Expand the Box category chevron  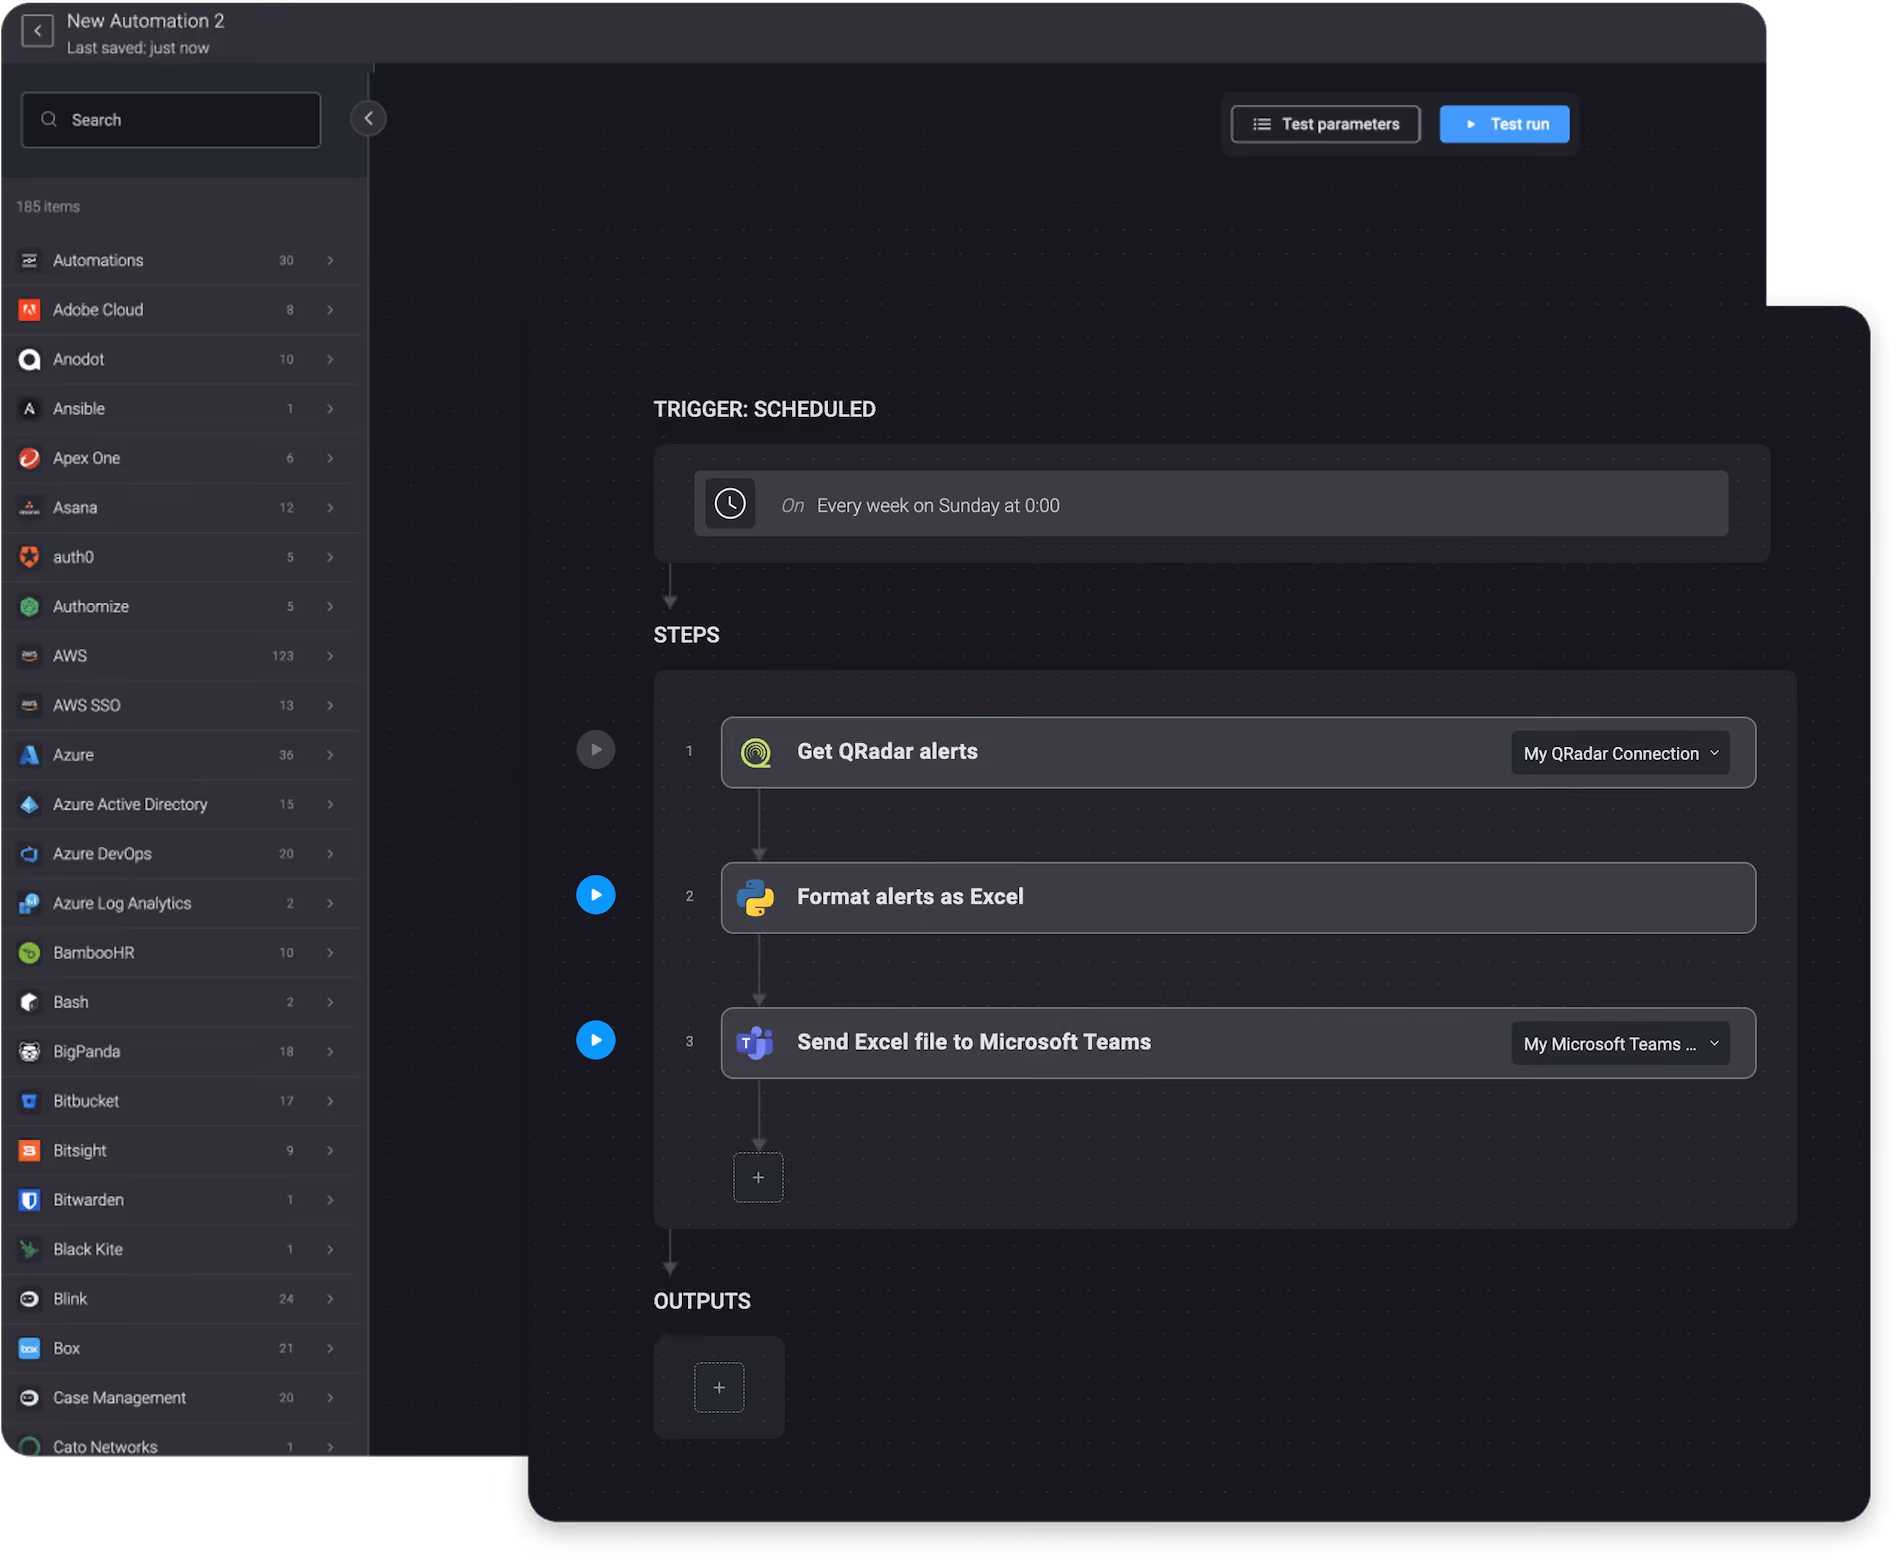click(x=330, y=1349)
